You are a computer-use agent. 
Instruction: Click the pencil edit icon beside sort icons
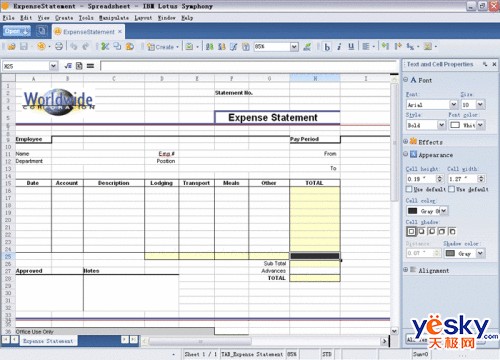[x=234, y=47]
